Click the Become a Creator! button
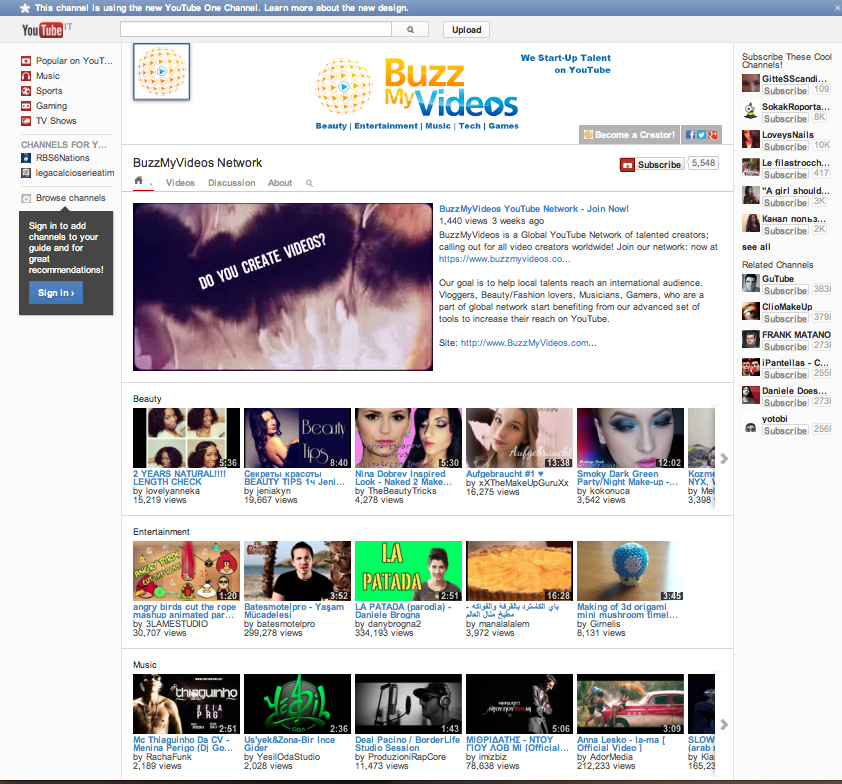The width and height of the screenshot is (842, 784). (x=629, y=135)
